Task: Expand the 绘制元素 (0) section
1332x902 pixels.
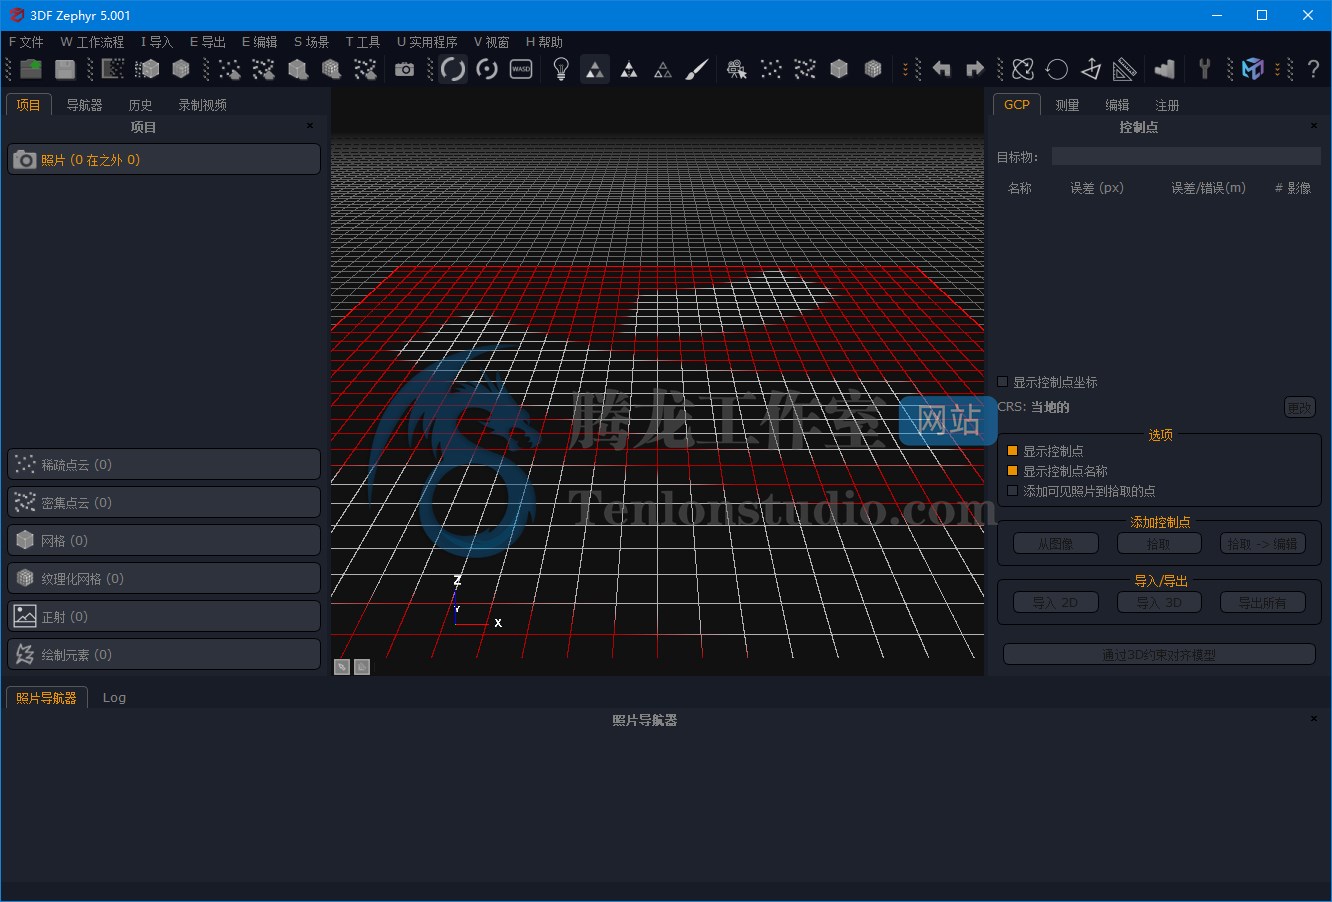Action: point(164,655)
